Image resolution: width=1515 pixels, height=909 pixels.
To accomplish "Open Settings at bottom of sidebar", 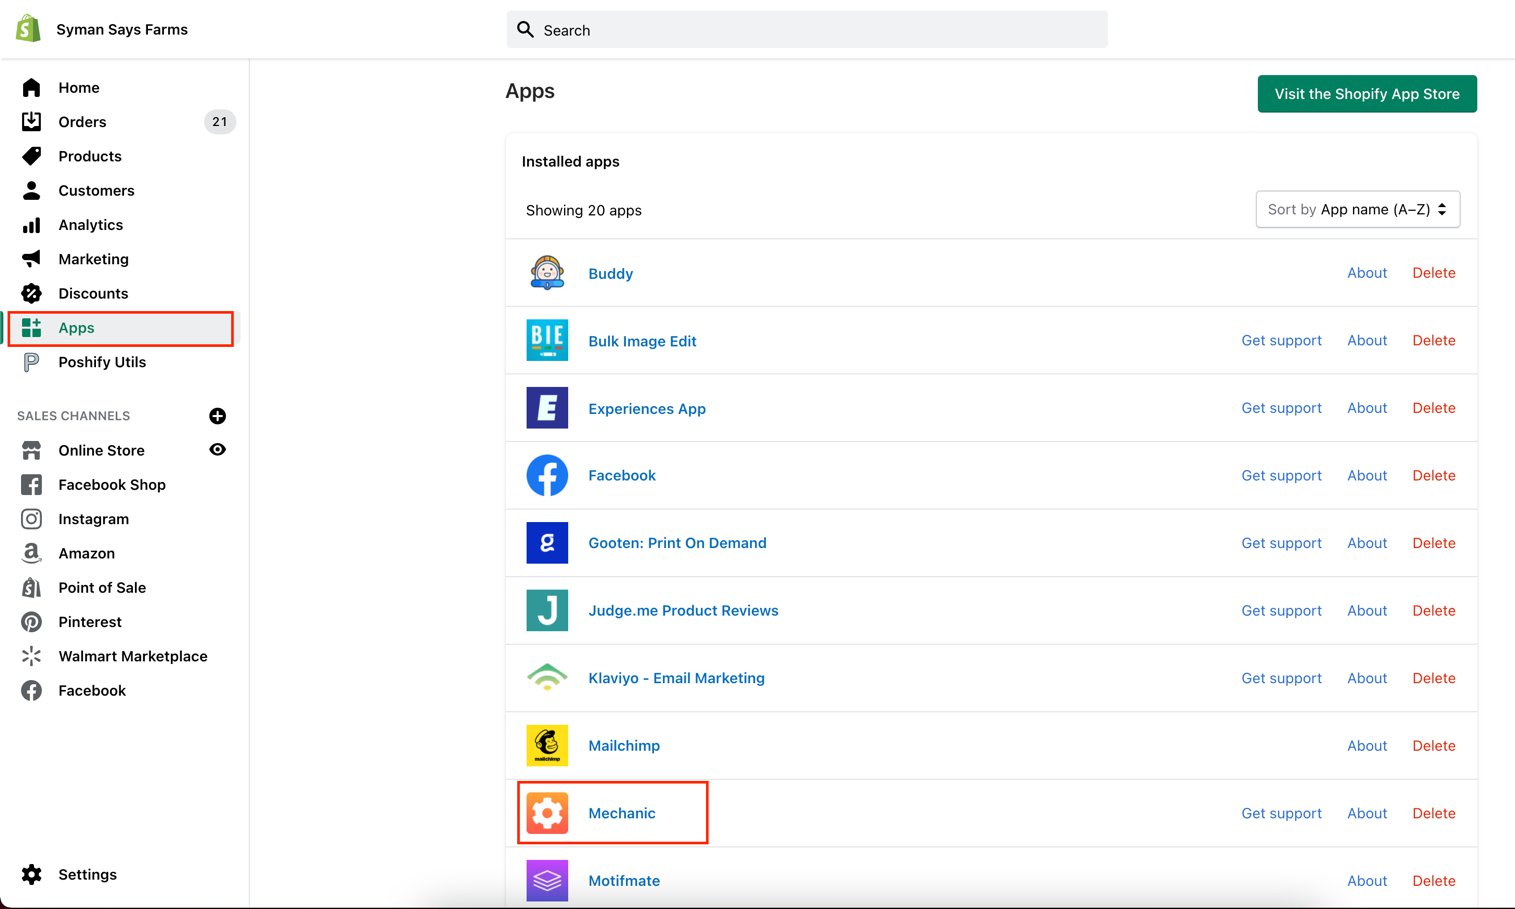I will coord(87,874).
